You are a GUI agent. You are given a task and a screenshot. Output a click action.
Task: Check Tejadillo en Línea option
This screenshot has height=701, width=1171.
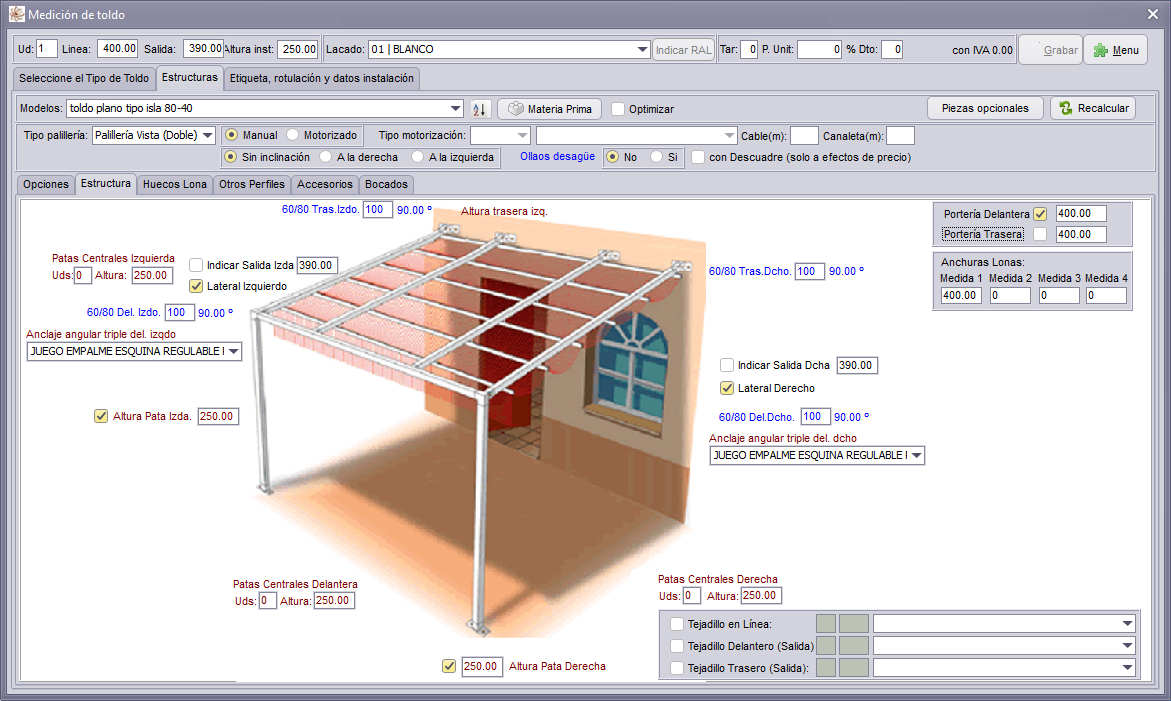pyautogui.click(x=677, y=624)
